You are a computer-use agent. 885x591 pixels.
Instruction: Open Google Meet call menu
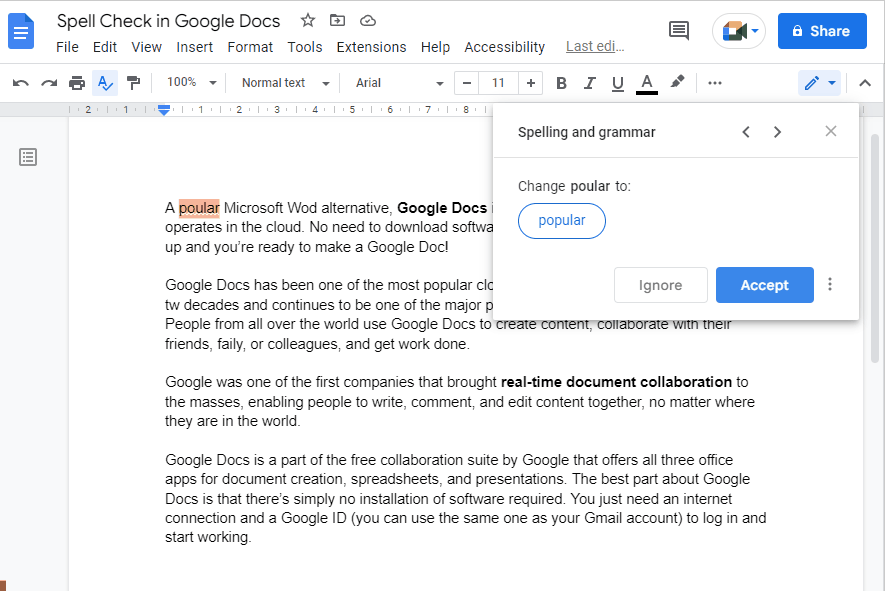point(739,31)
